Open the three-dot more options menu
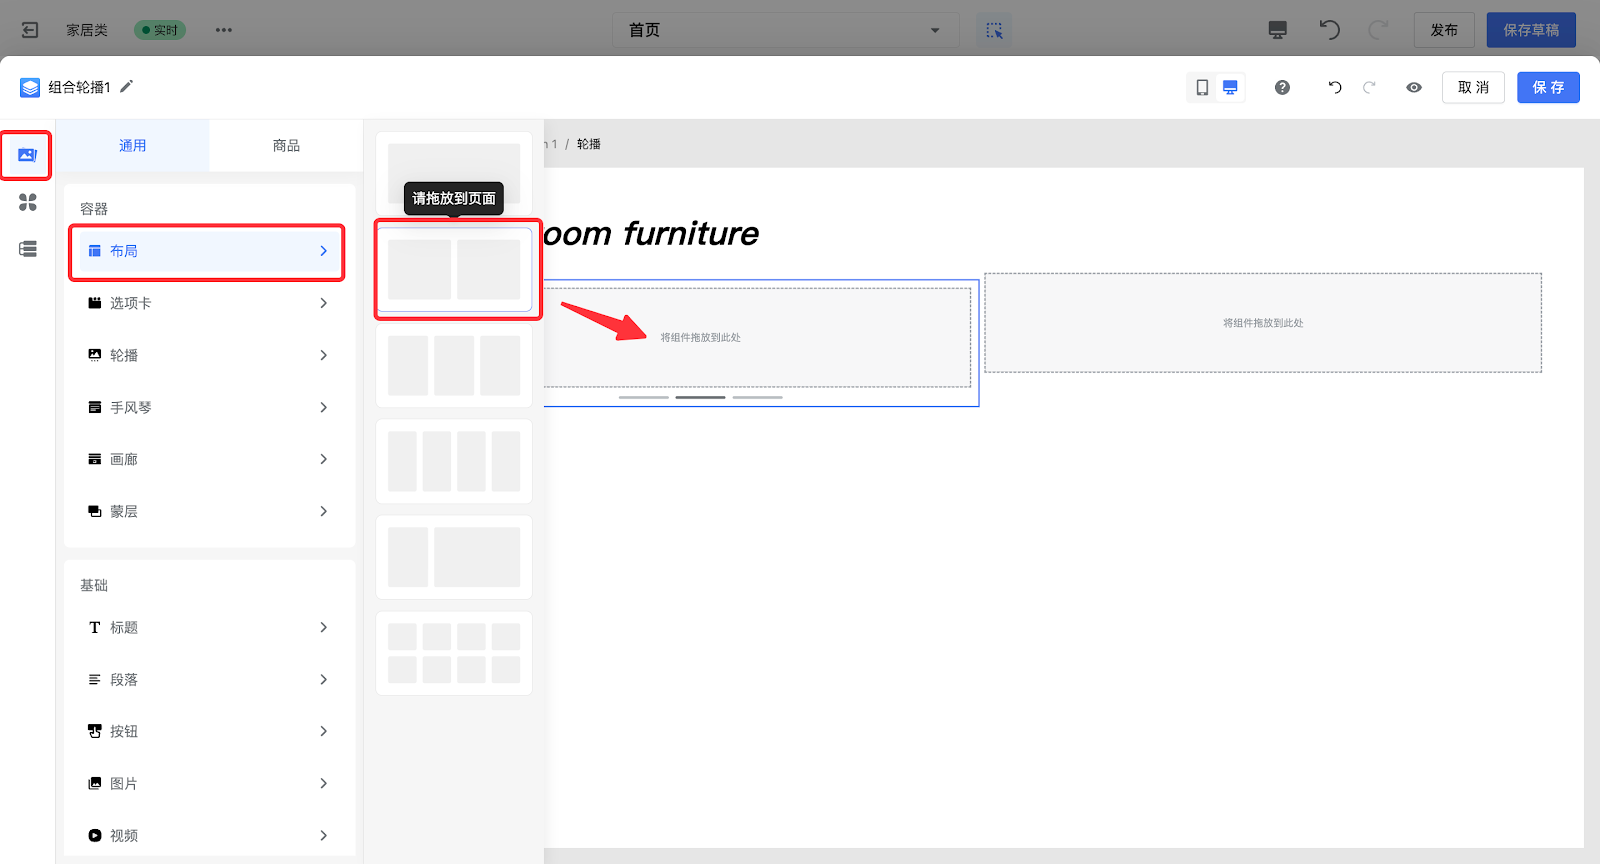 pyautogui.click(x=224, y=30)
